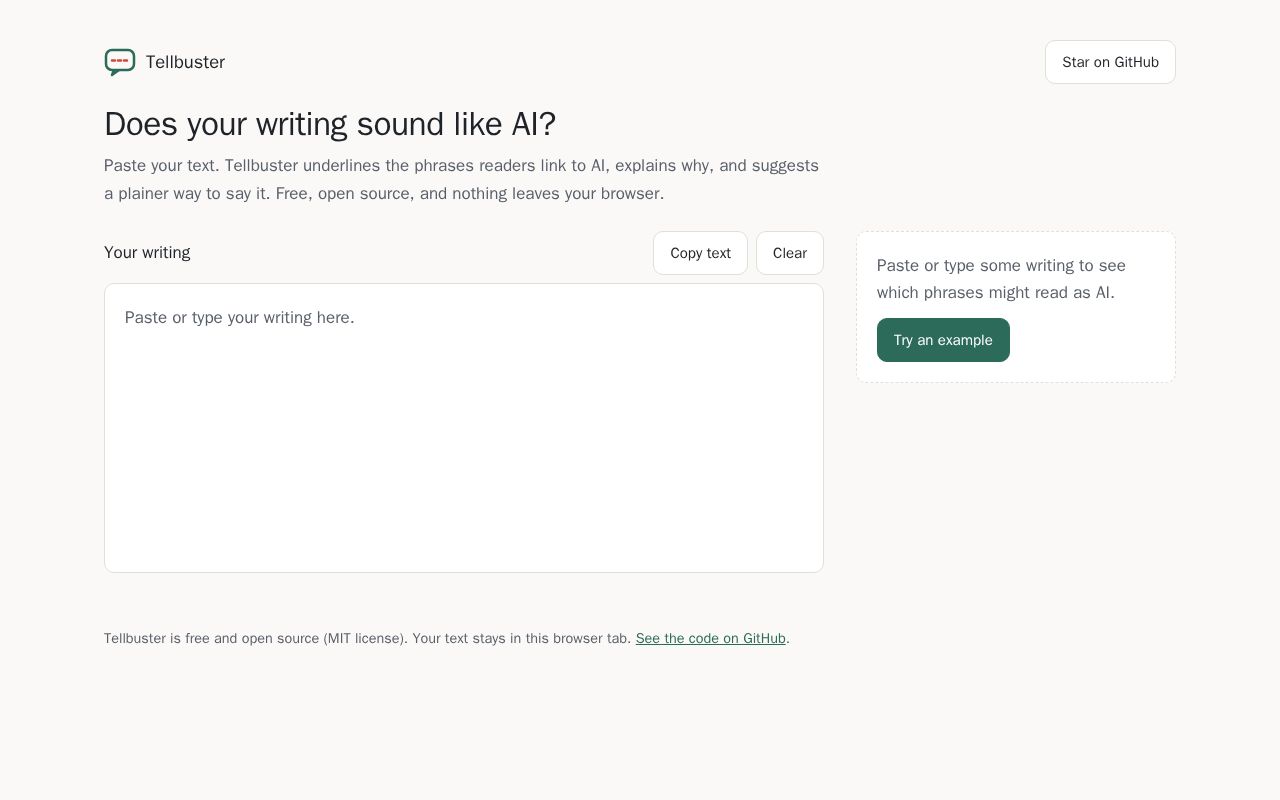
Task: Click the Tellbuster speech bubble logo icon
Action: click(120, 62)
